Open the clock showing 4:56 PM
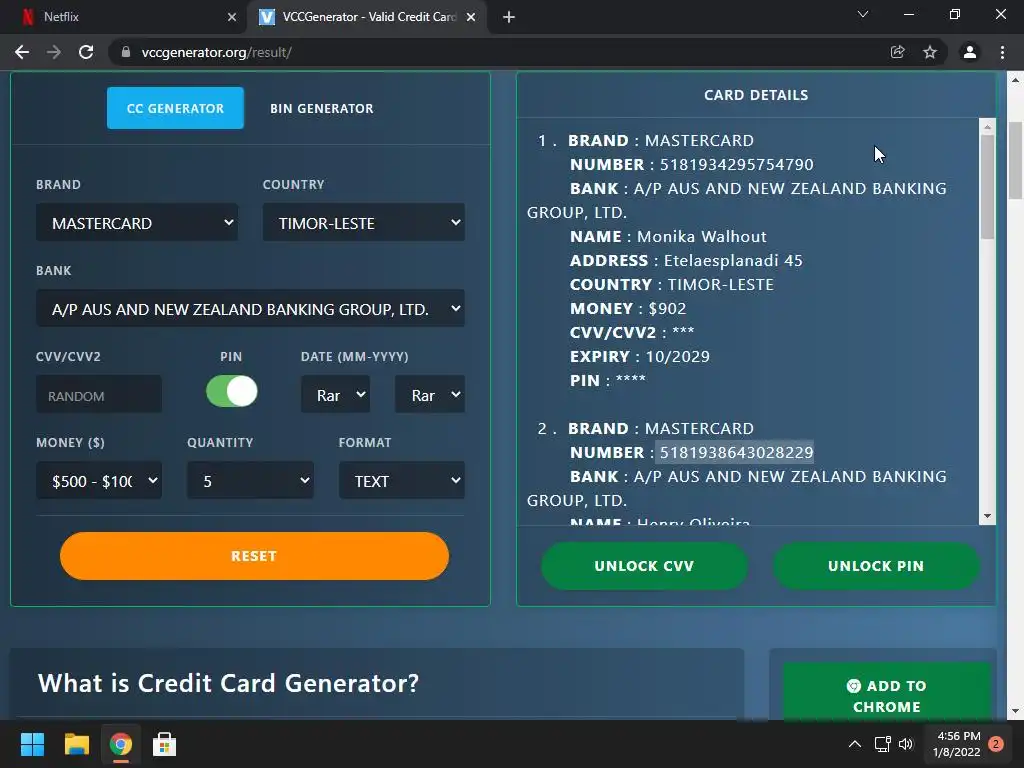Viewport: 1024px width, 768px height. (x=957, y=744)
